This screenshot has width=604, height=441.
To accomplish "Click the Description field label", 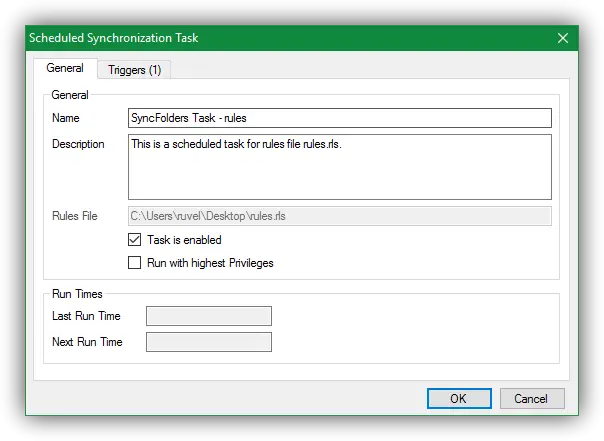I will point(78,144).
